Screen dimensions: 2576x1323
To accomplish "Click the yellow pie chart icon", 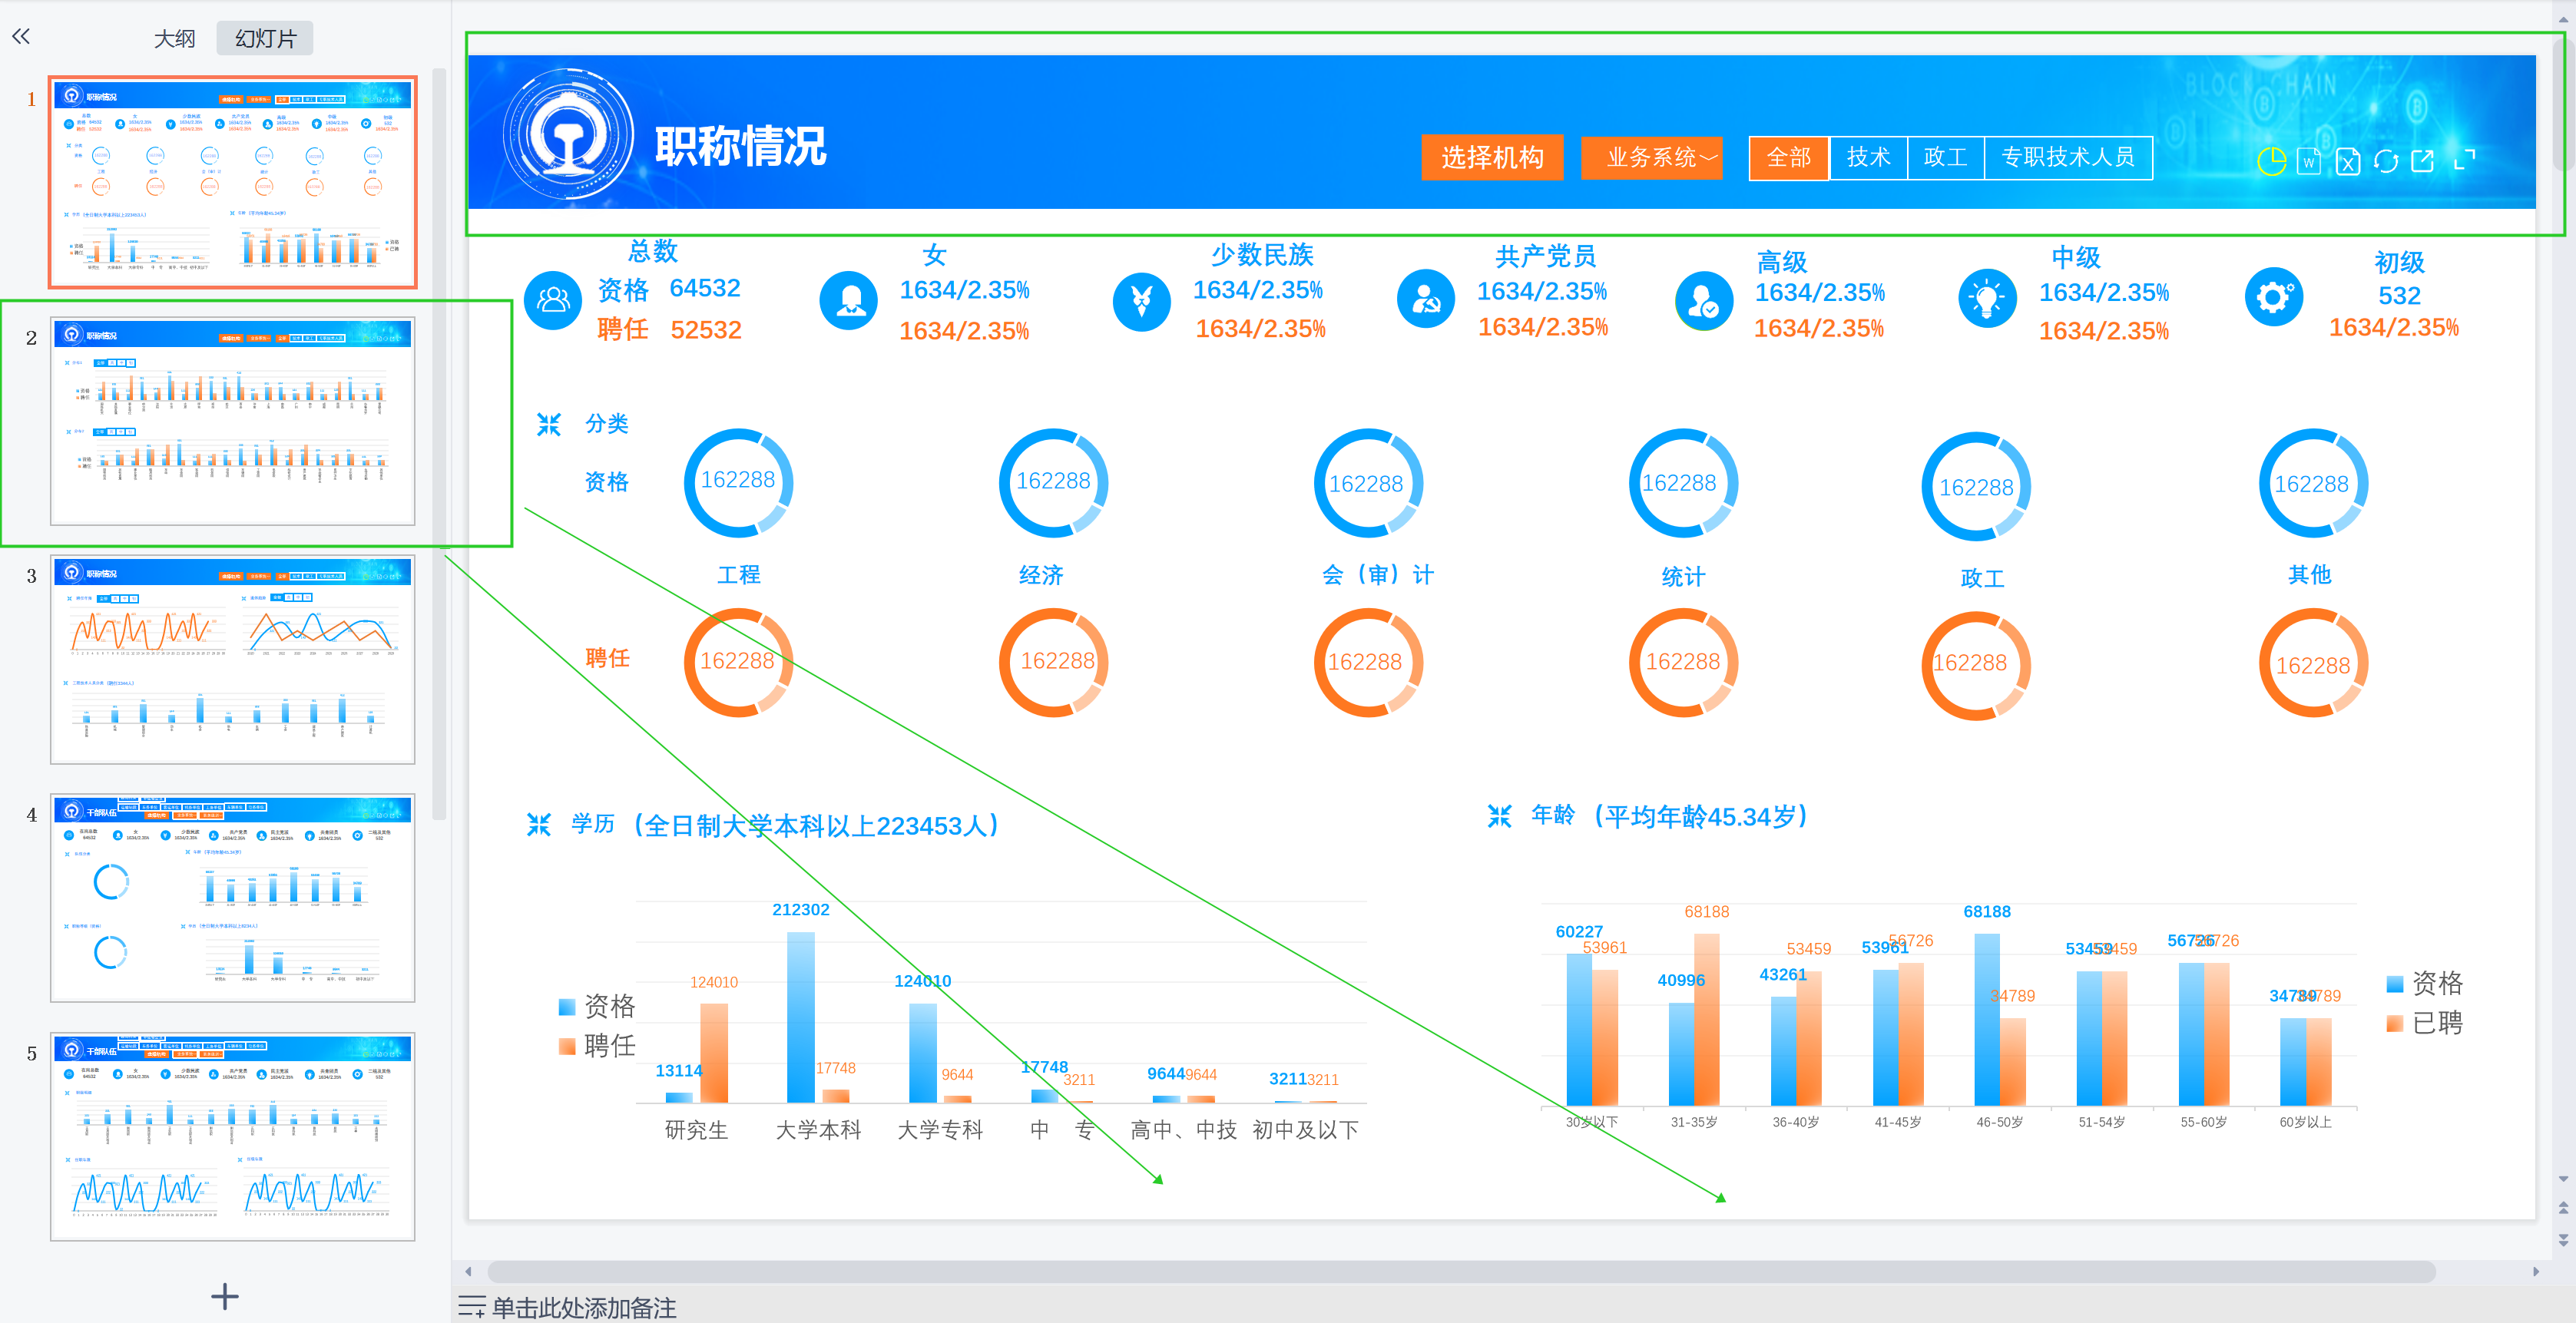I will point(2271,160).
